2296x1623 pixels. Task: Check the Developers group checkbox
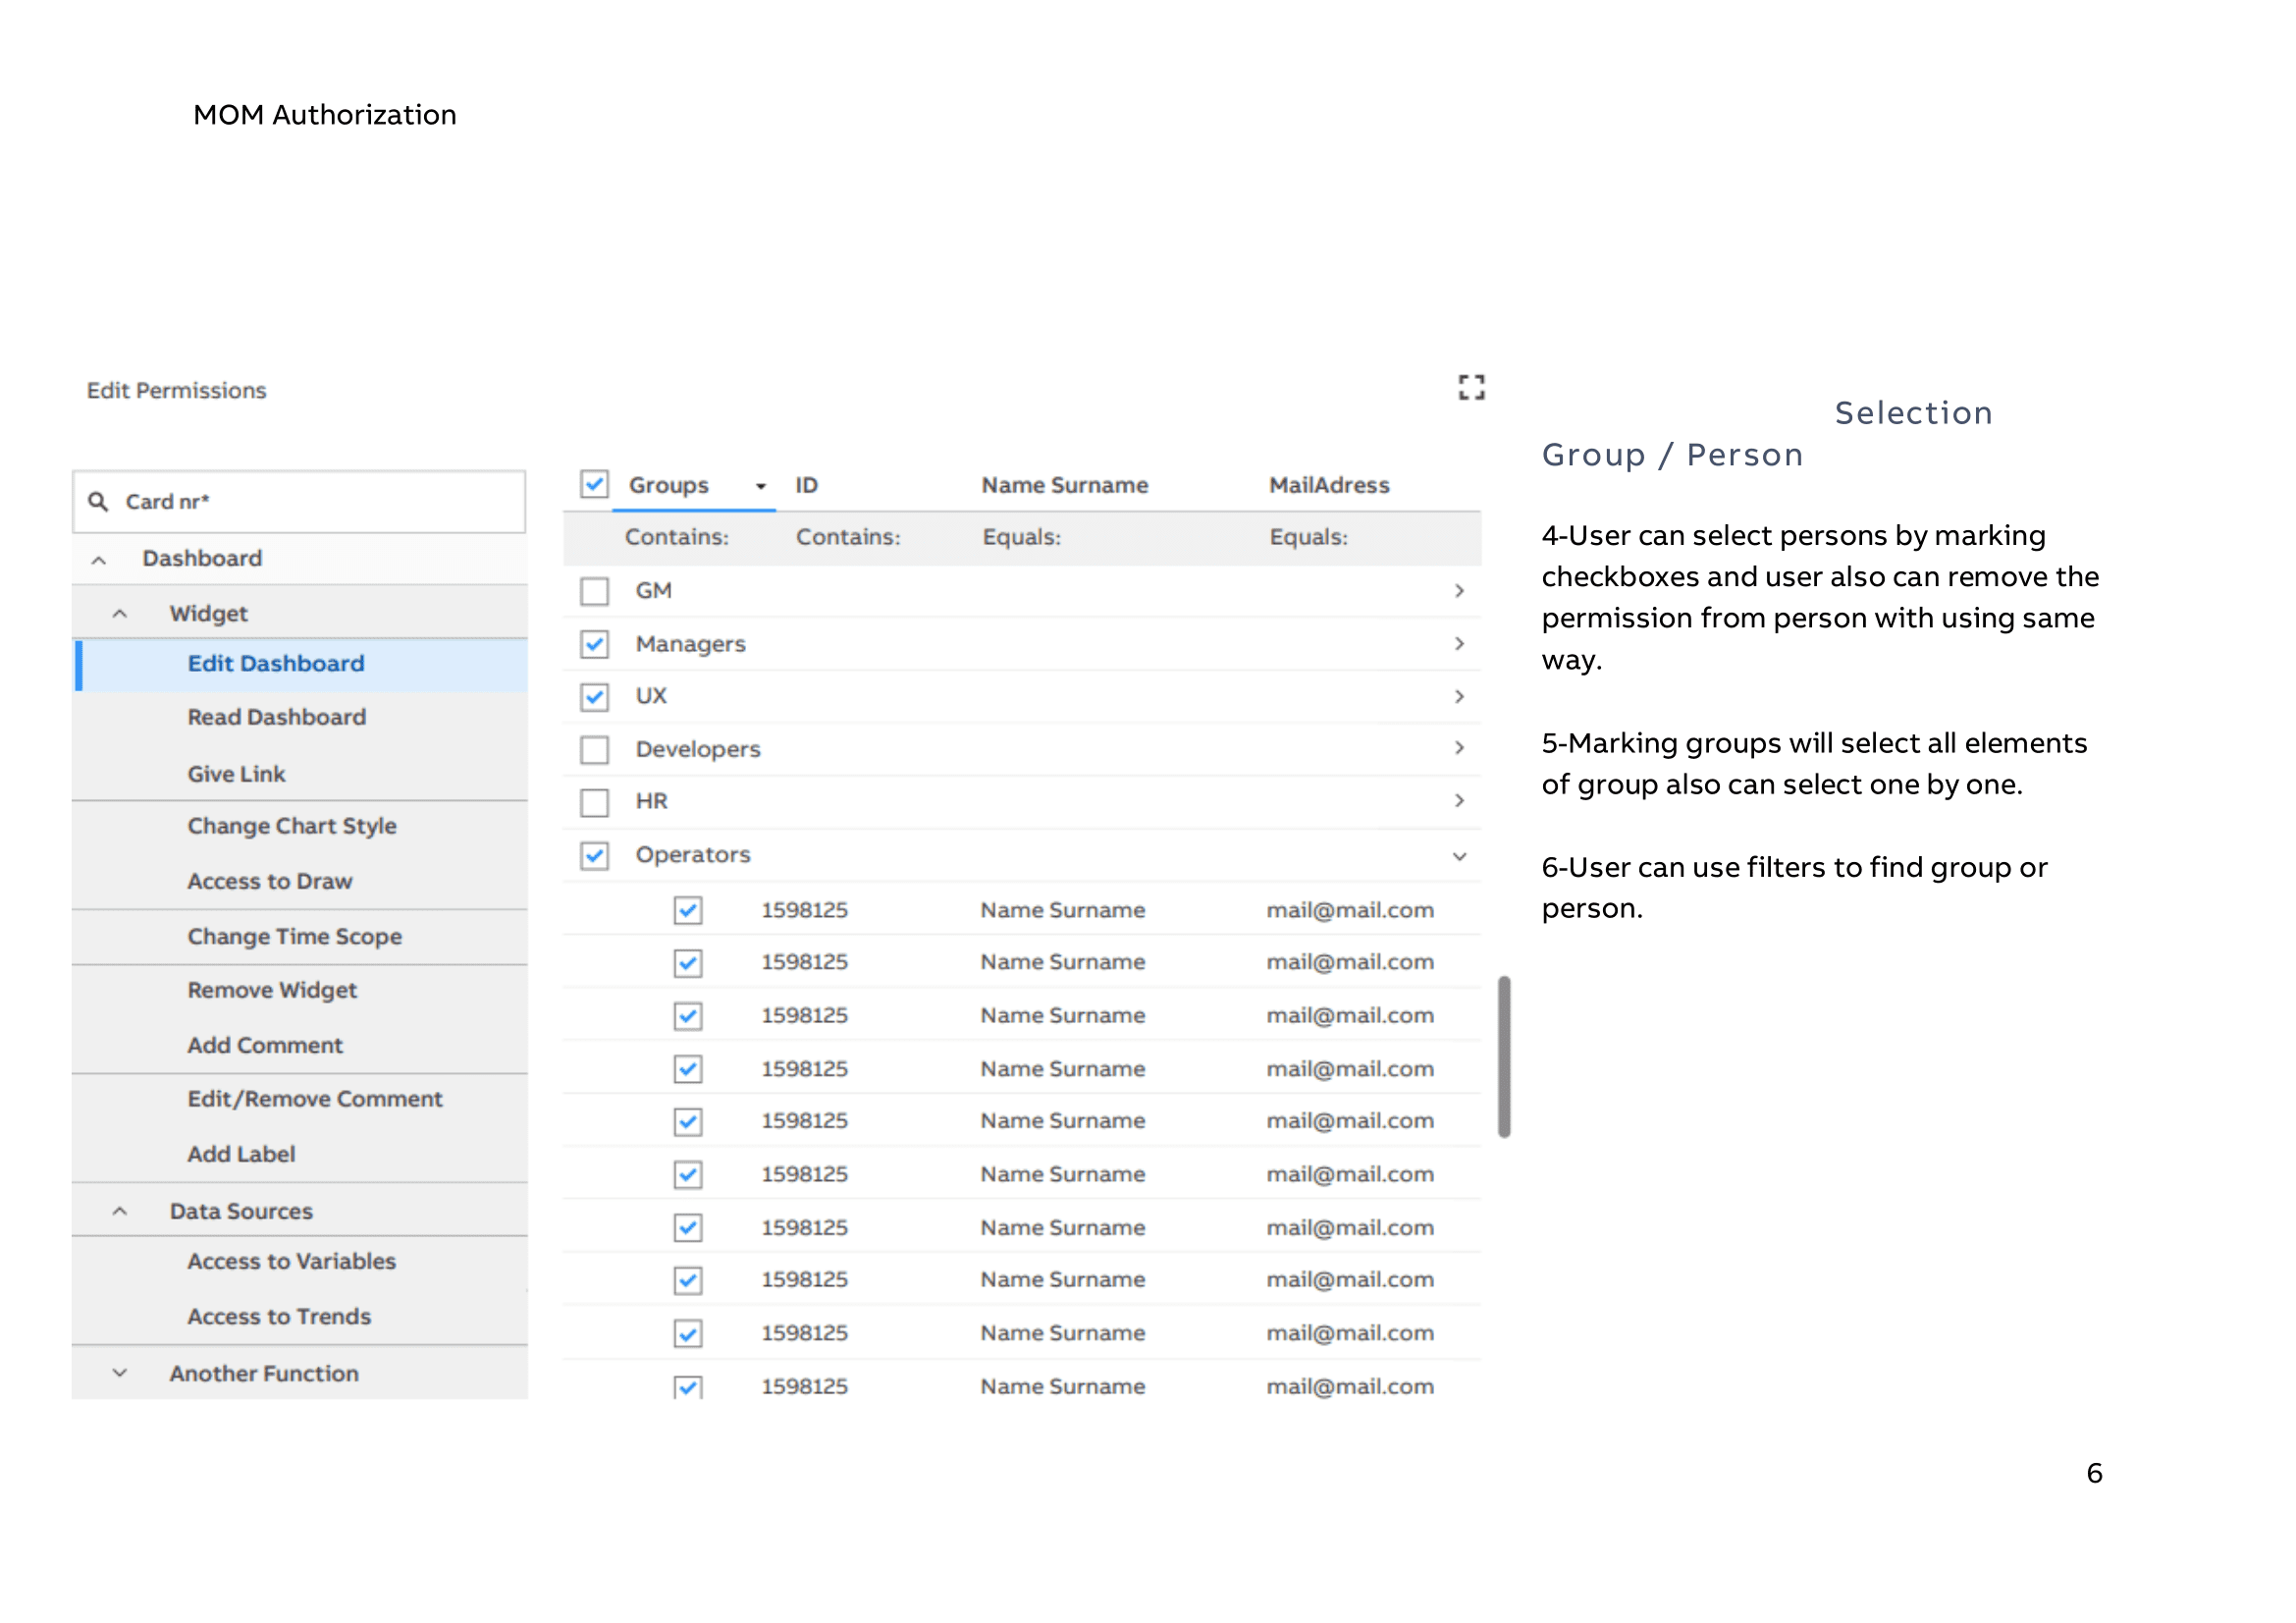pos(595,749)
